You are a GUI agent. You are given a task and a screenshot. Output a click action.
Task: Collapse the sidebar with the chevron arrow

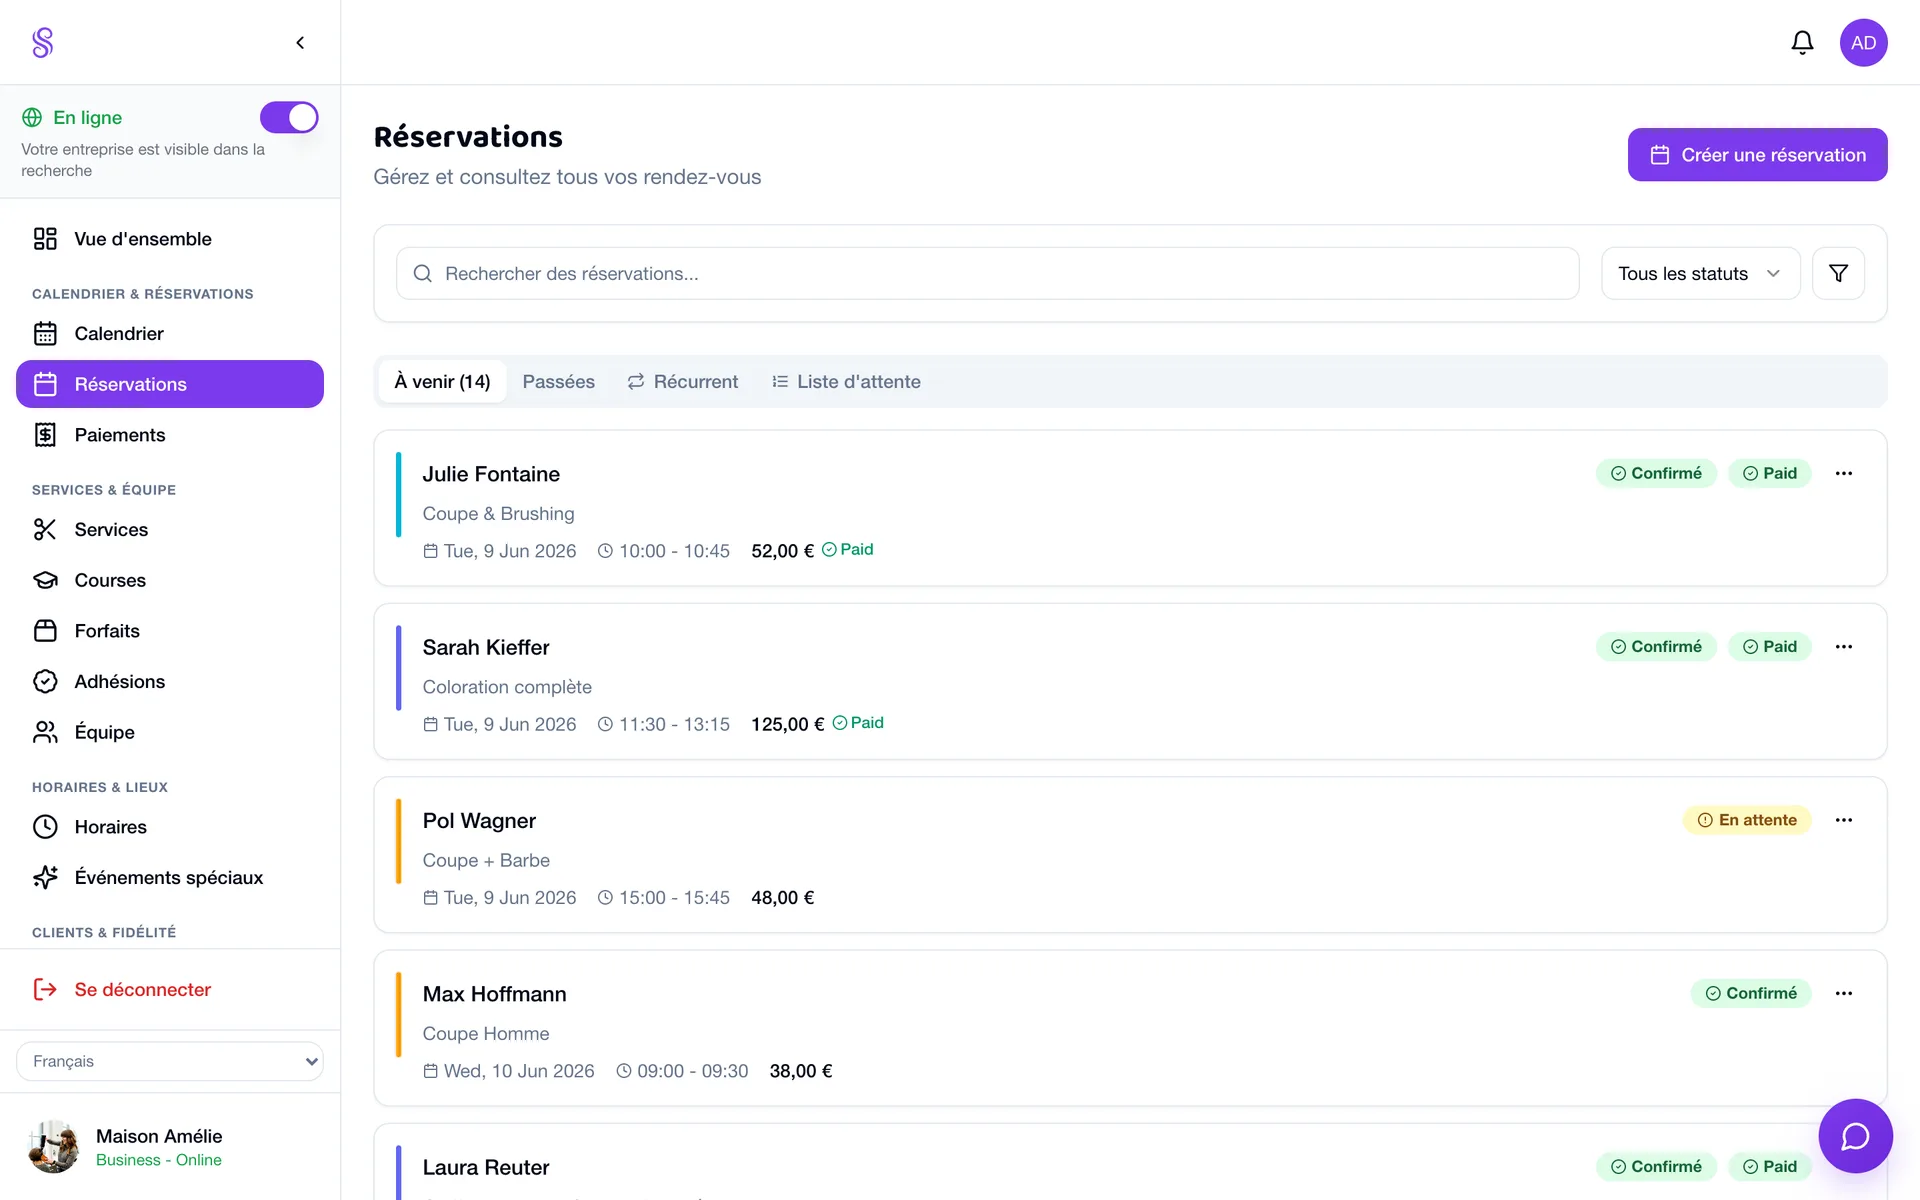click(300, 42)
